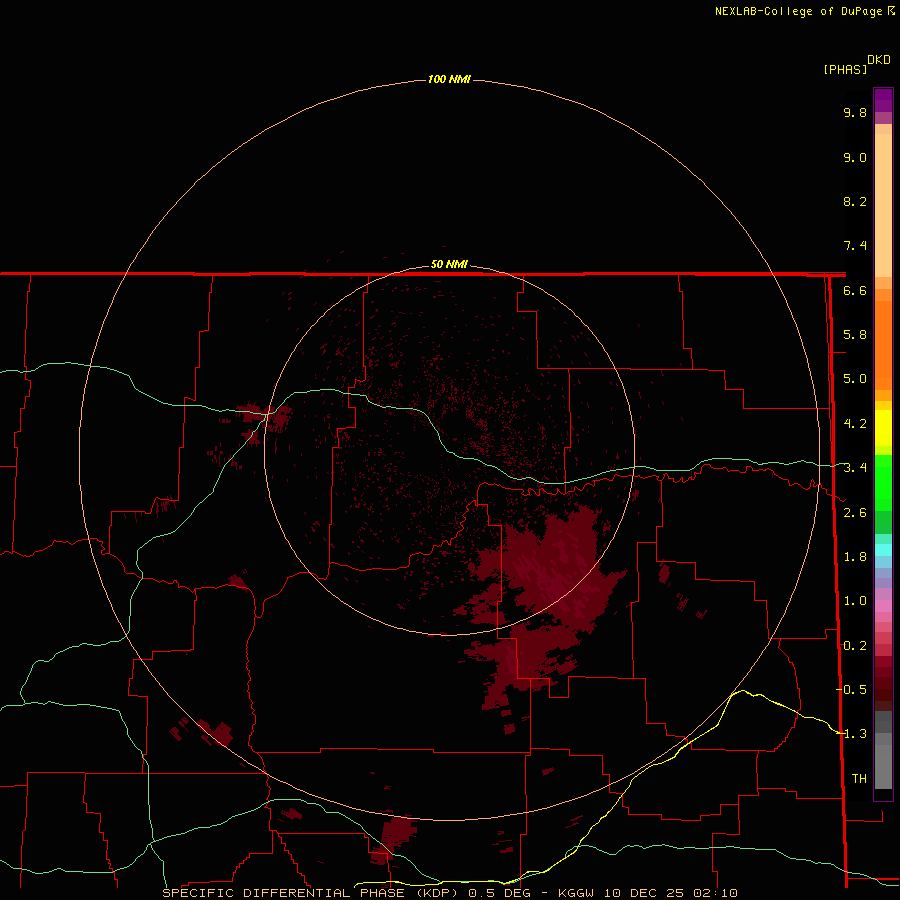
Task: Click the 5.8 scale value
Action: point(855,335)
